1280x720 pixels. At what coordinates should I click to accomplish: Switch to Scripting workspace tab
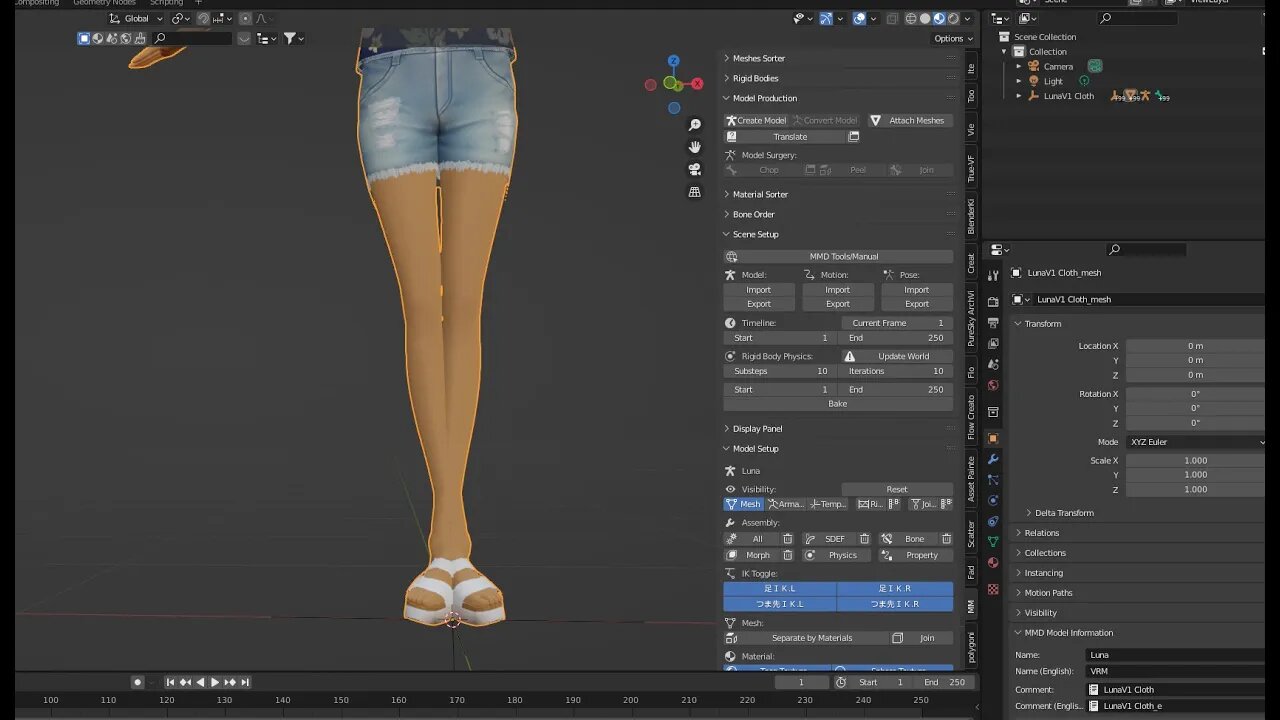tap(166, 3)
